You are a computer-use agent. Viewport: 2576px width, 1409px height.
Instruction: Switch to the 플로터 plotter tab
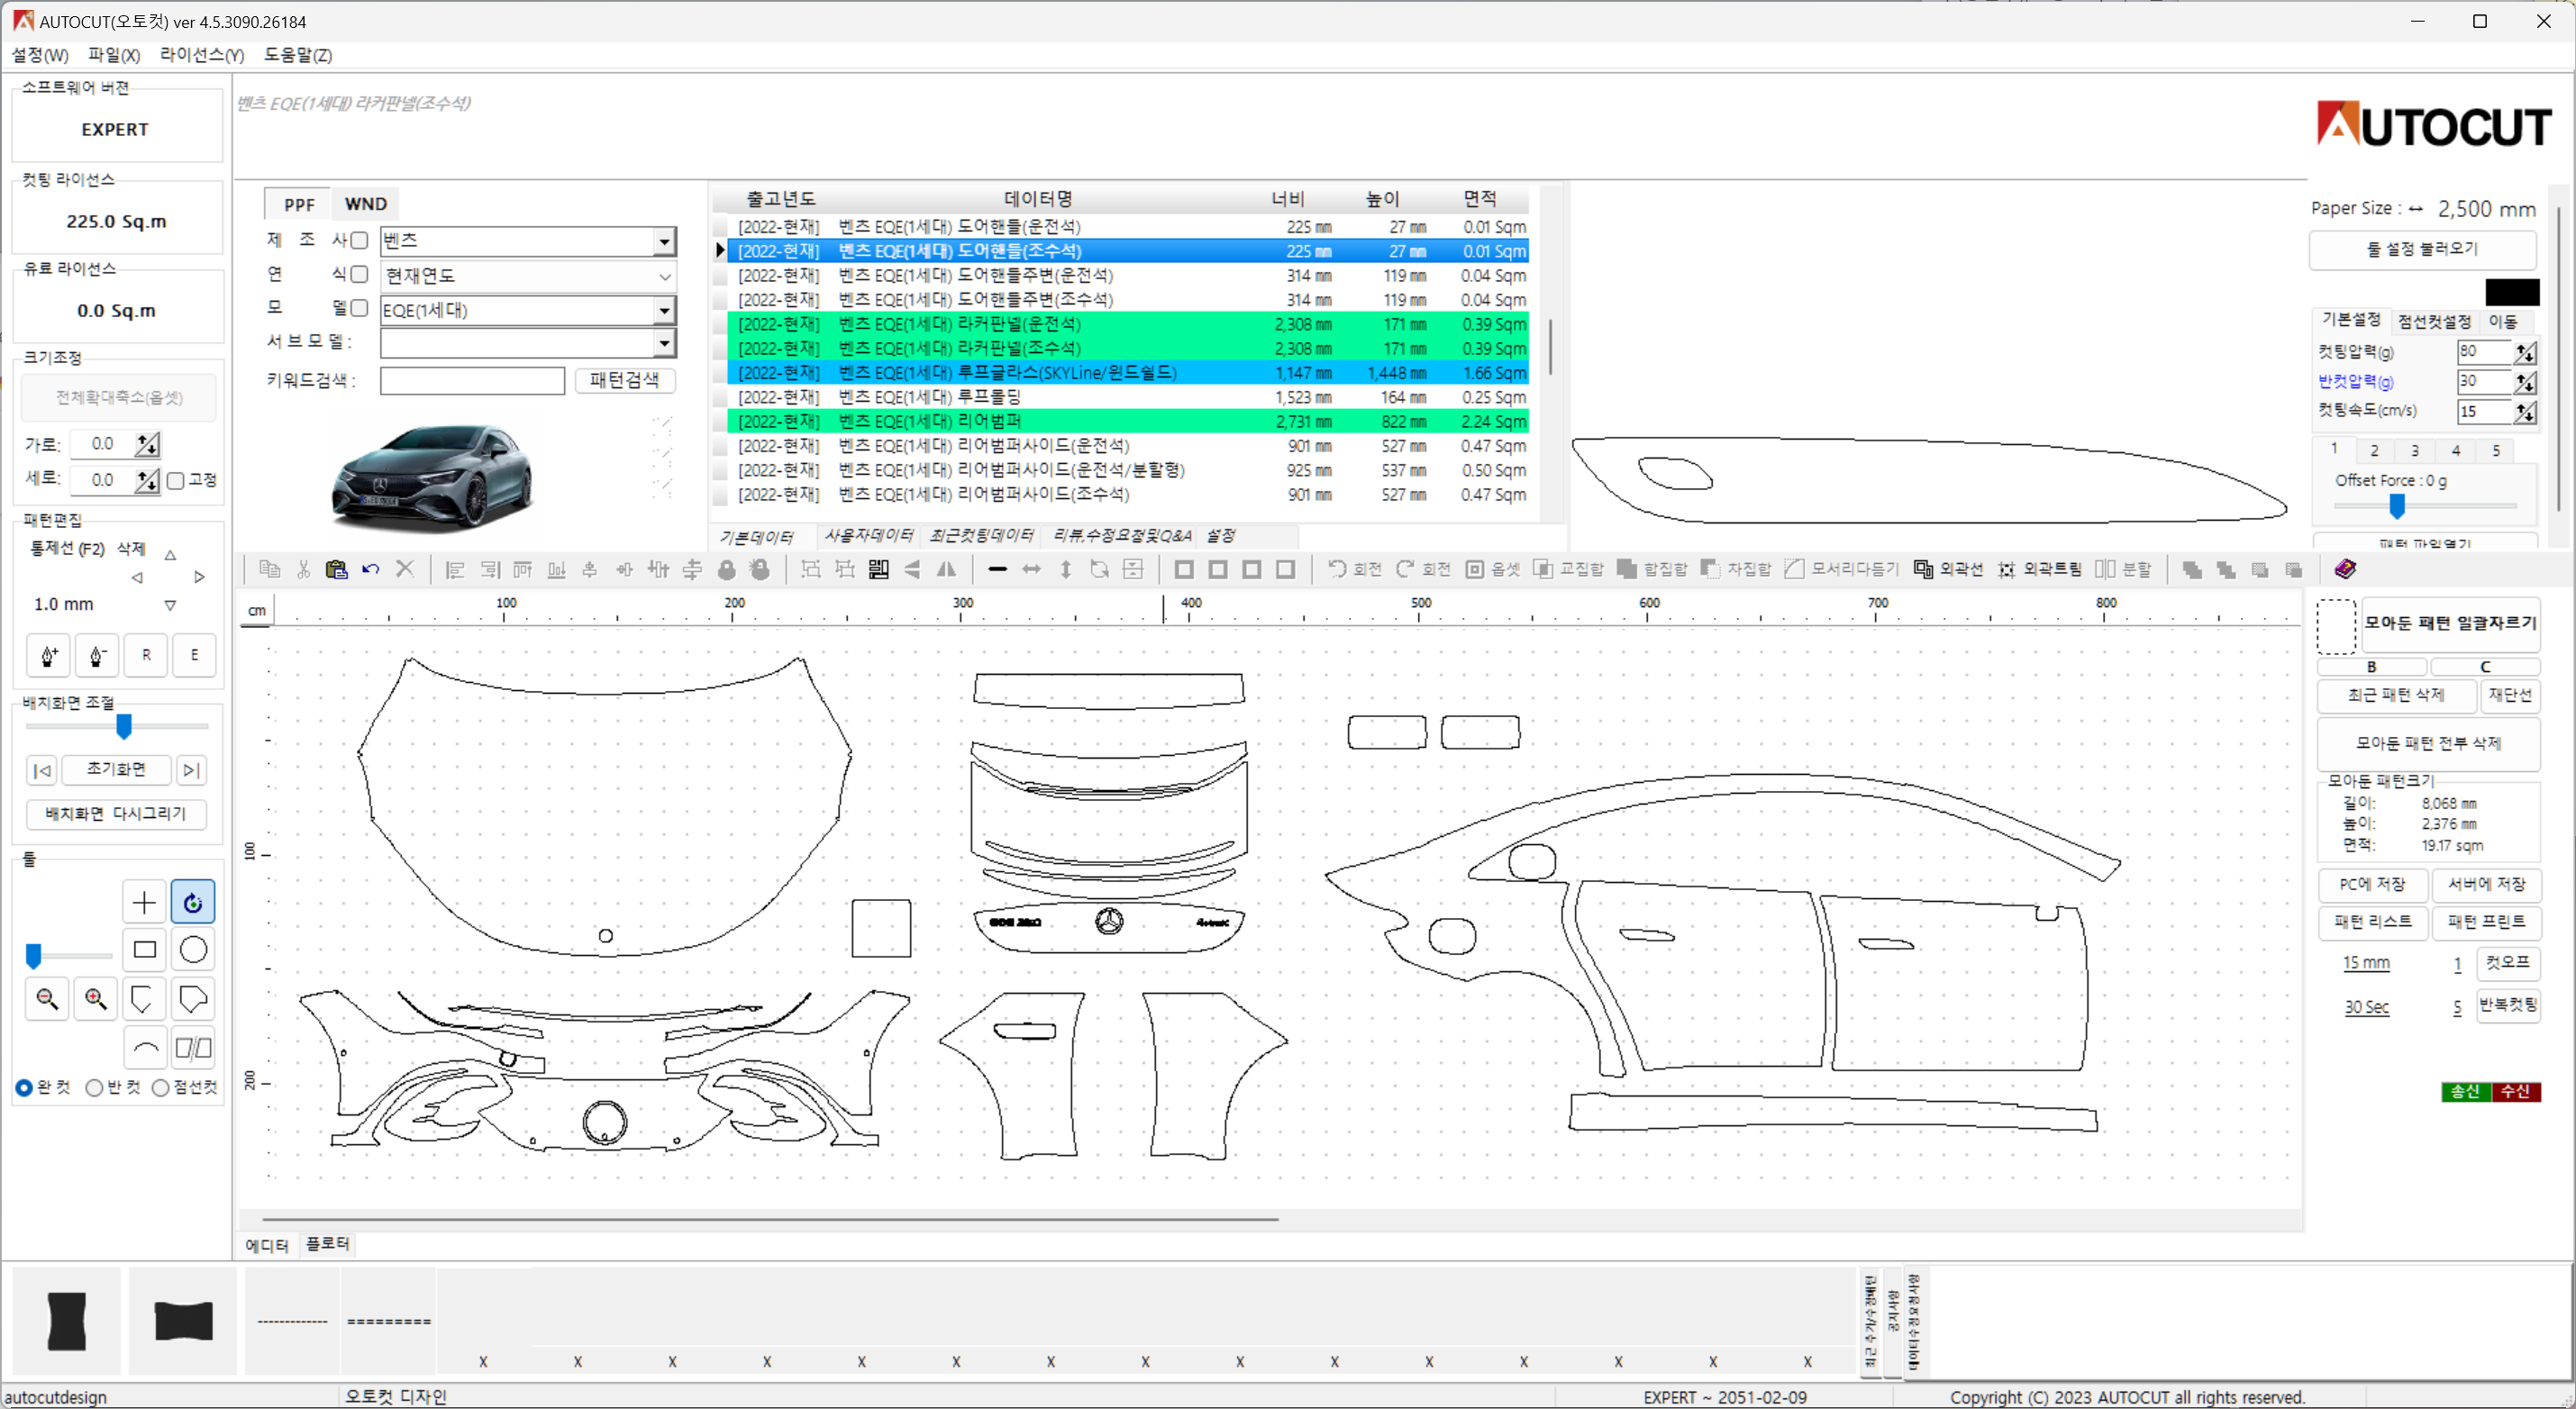[327, 1244]
